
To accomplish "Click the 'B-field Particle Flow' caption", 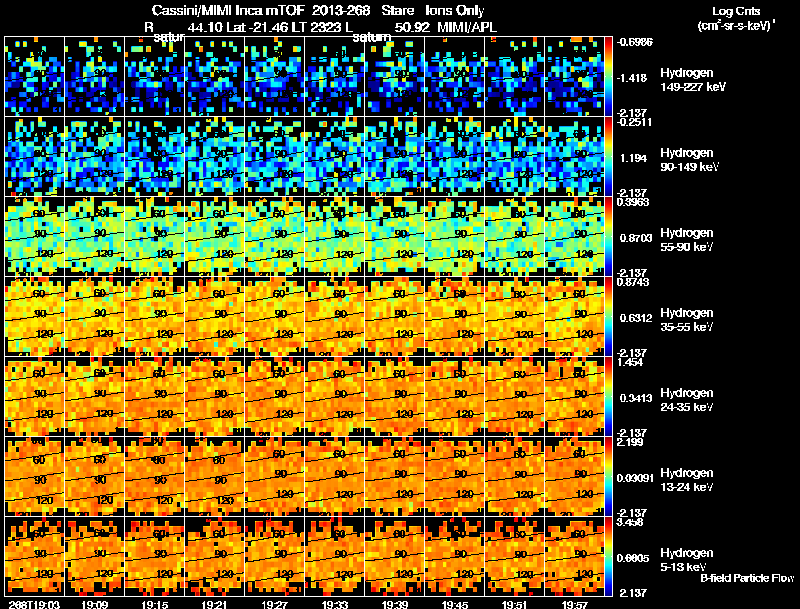I will point(747,578).
